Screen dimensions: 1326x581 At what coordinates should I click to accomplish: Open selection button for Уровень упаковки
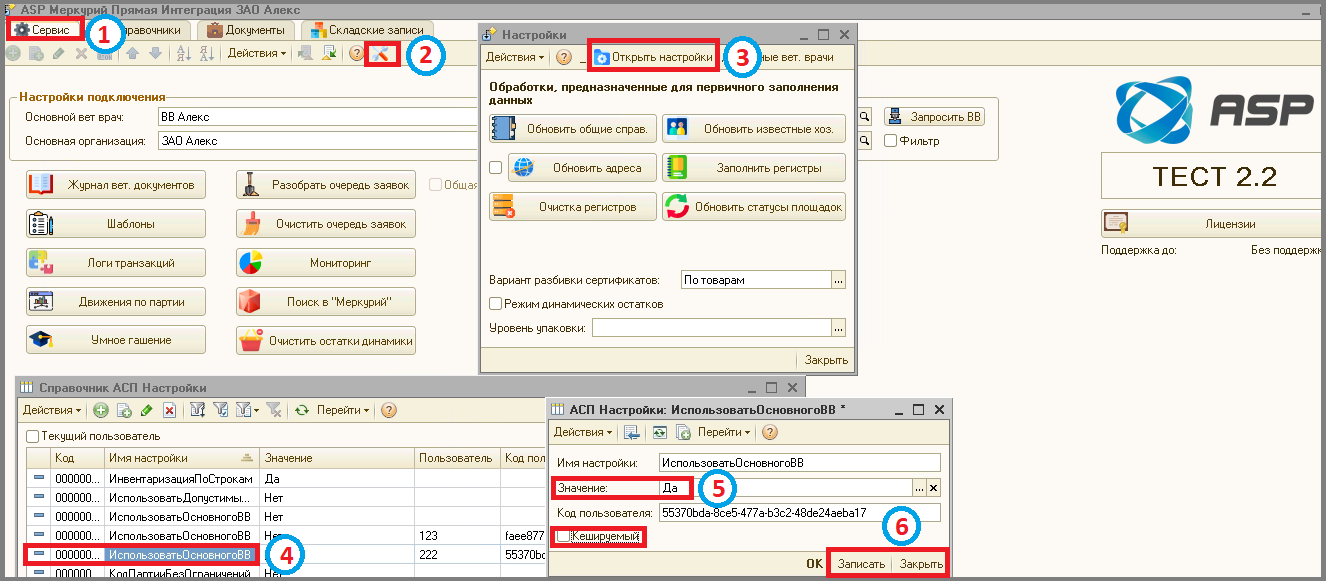click(x=839, y=327)
